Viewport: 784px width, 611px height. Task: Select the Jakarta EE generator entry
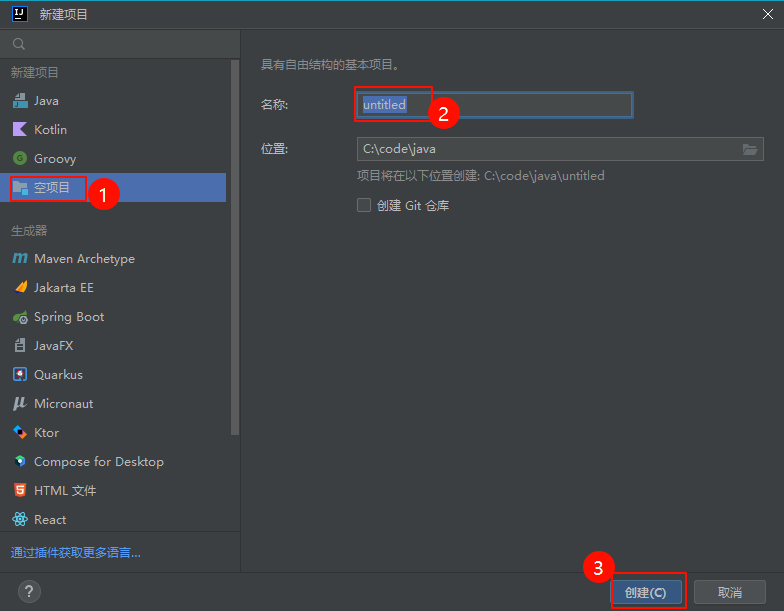coord(113,288)
